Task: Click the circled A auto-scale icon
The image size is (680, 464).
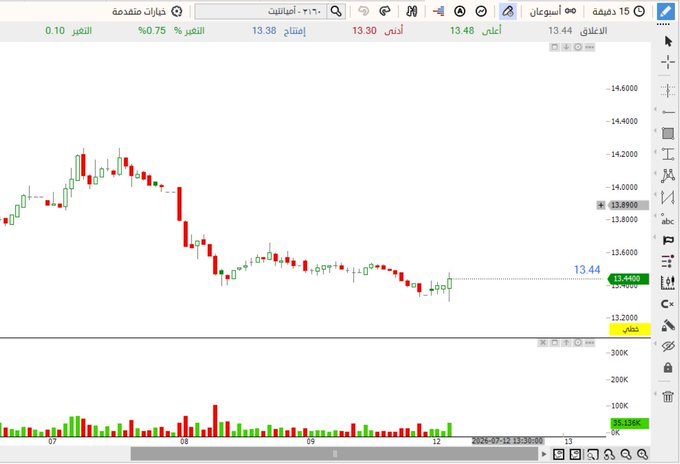Action: pyautogui.click(x=460, y=11)
